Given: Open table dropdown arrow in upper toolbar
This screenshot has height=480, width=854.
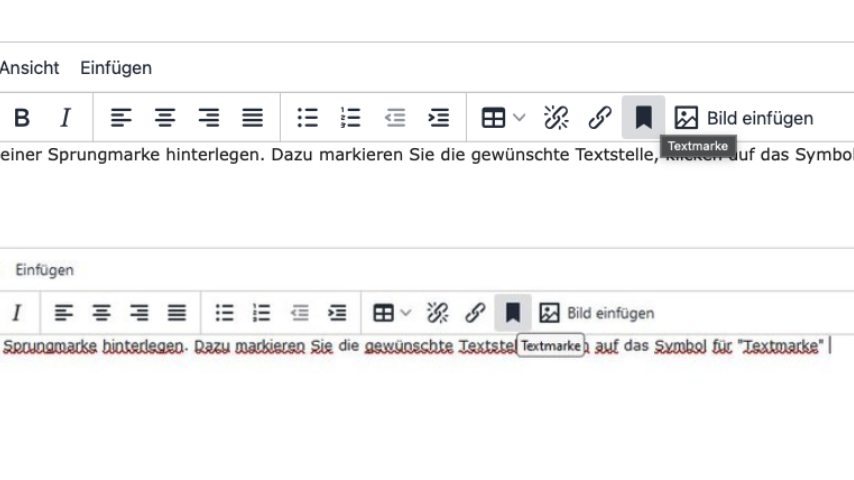Looking at the screenshot, I should [x=519, y=118].
